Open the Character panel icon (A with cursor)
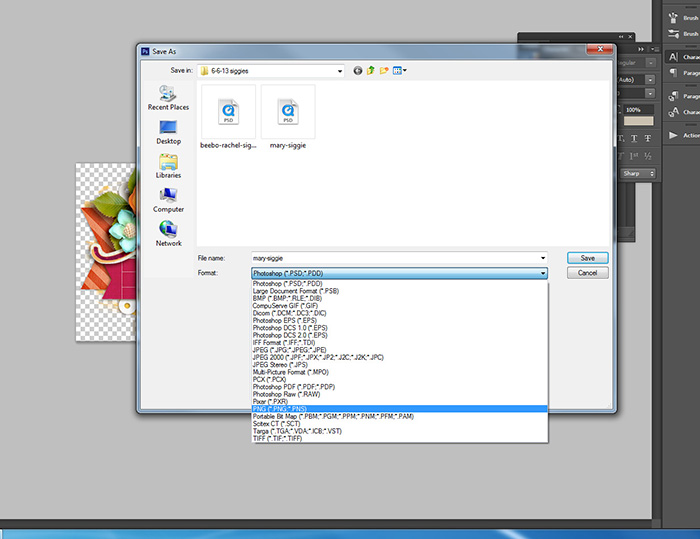Image resolution: width=700 pixels, height=539 pixels. click(674, 57)
